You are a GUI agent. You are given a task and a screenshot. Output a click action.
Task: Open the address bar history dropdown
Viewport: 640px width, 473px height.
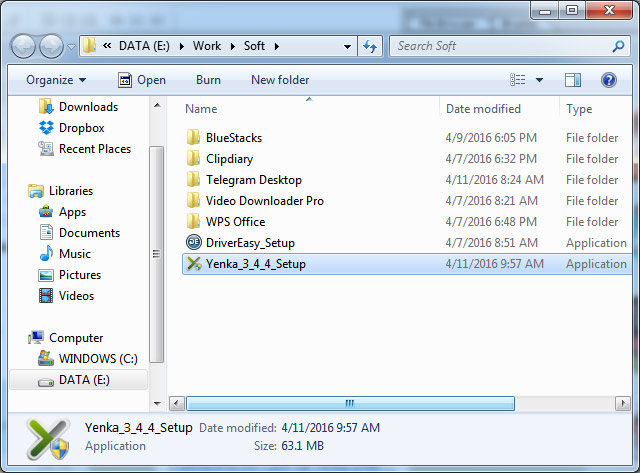347,47
